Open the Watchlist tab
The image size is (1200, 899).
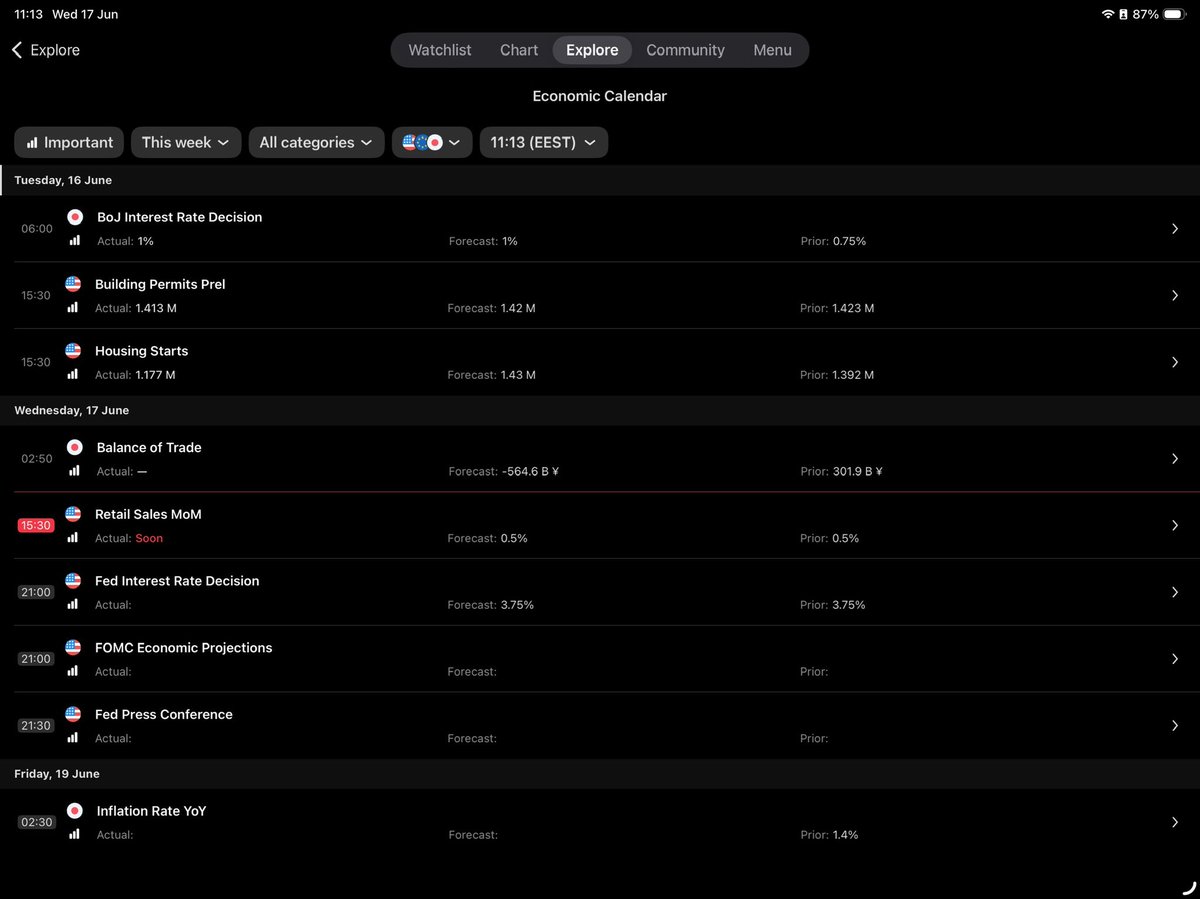click(x=440, y=50)
